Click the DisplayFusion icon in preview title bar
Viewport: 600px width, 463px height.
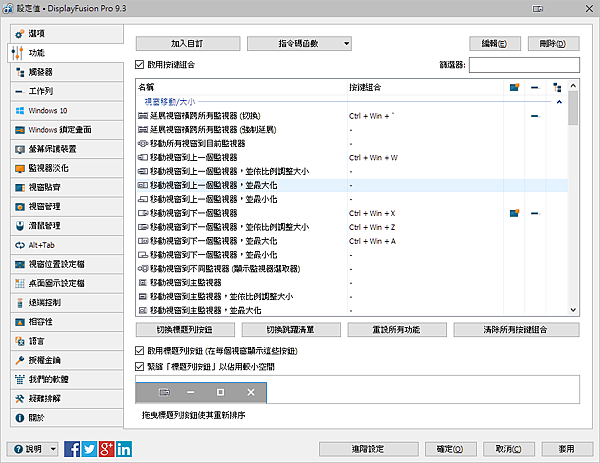pos(164,392)
